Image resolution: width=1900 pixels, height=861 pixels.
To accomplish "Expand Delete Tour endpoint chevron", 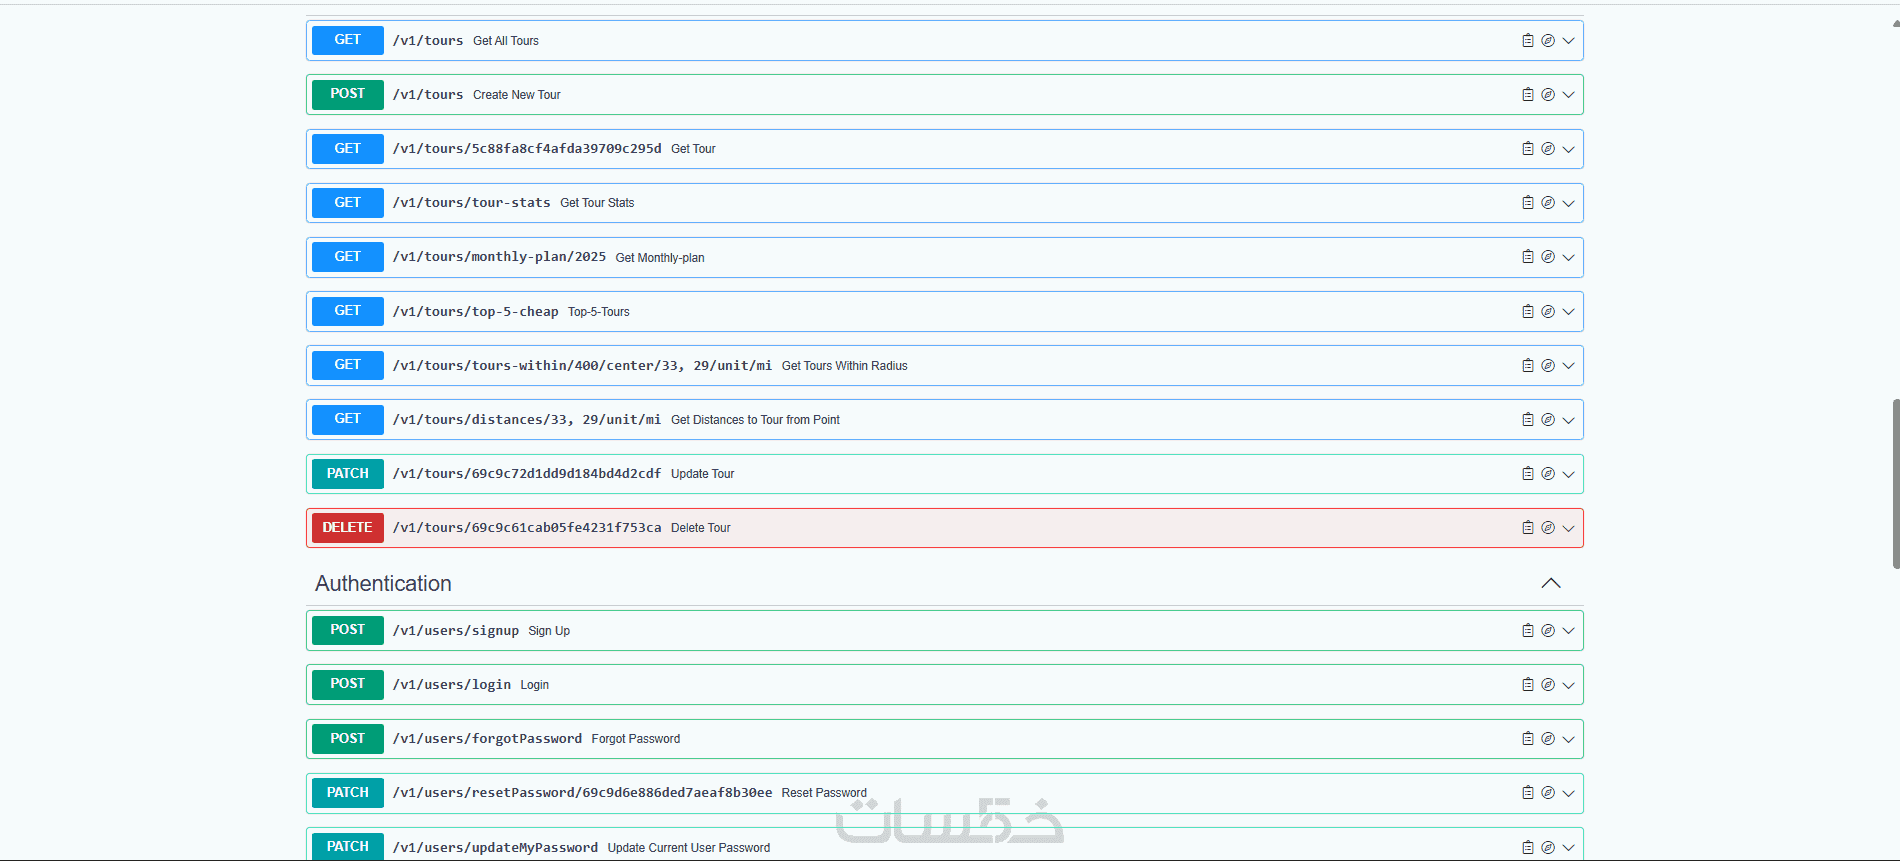I will click(x=1568, y=528).
